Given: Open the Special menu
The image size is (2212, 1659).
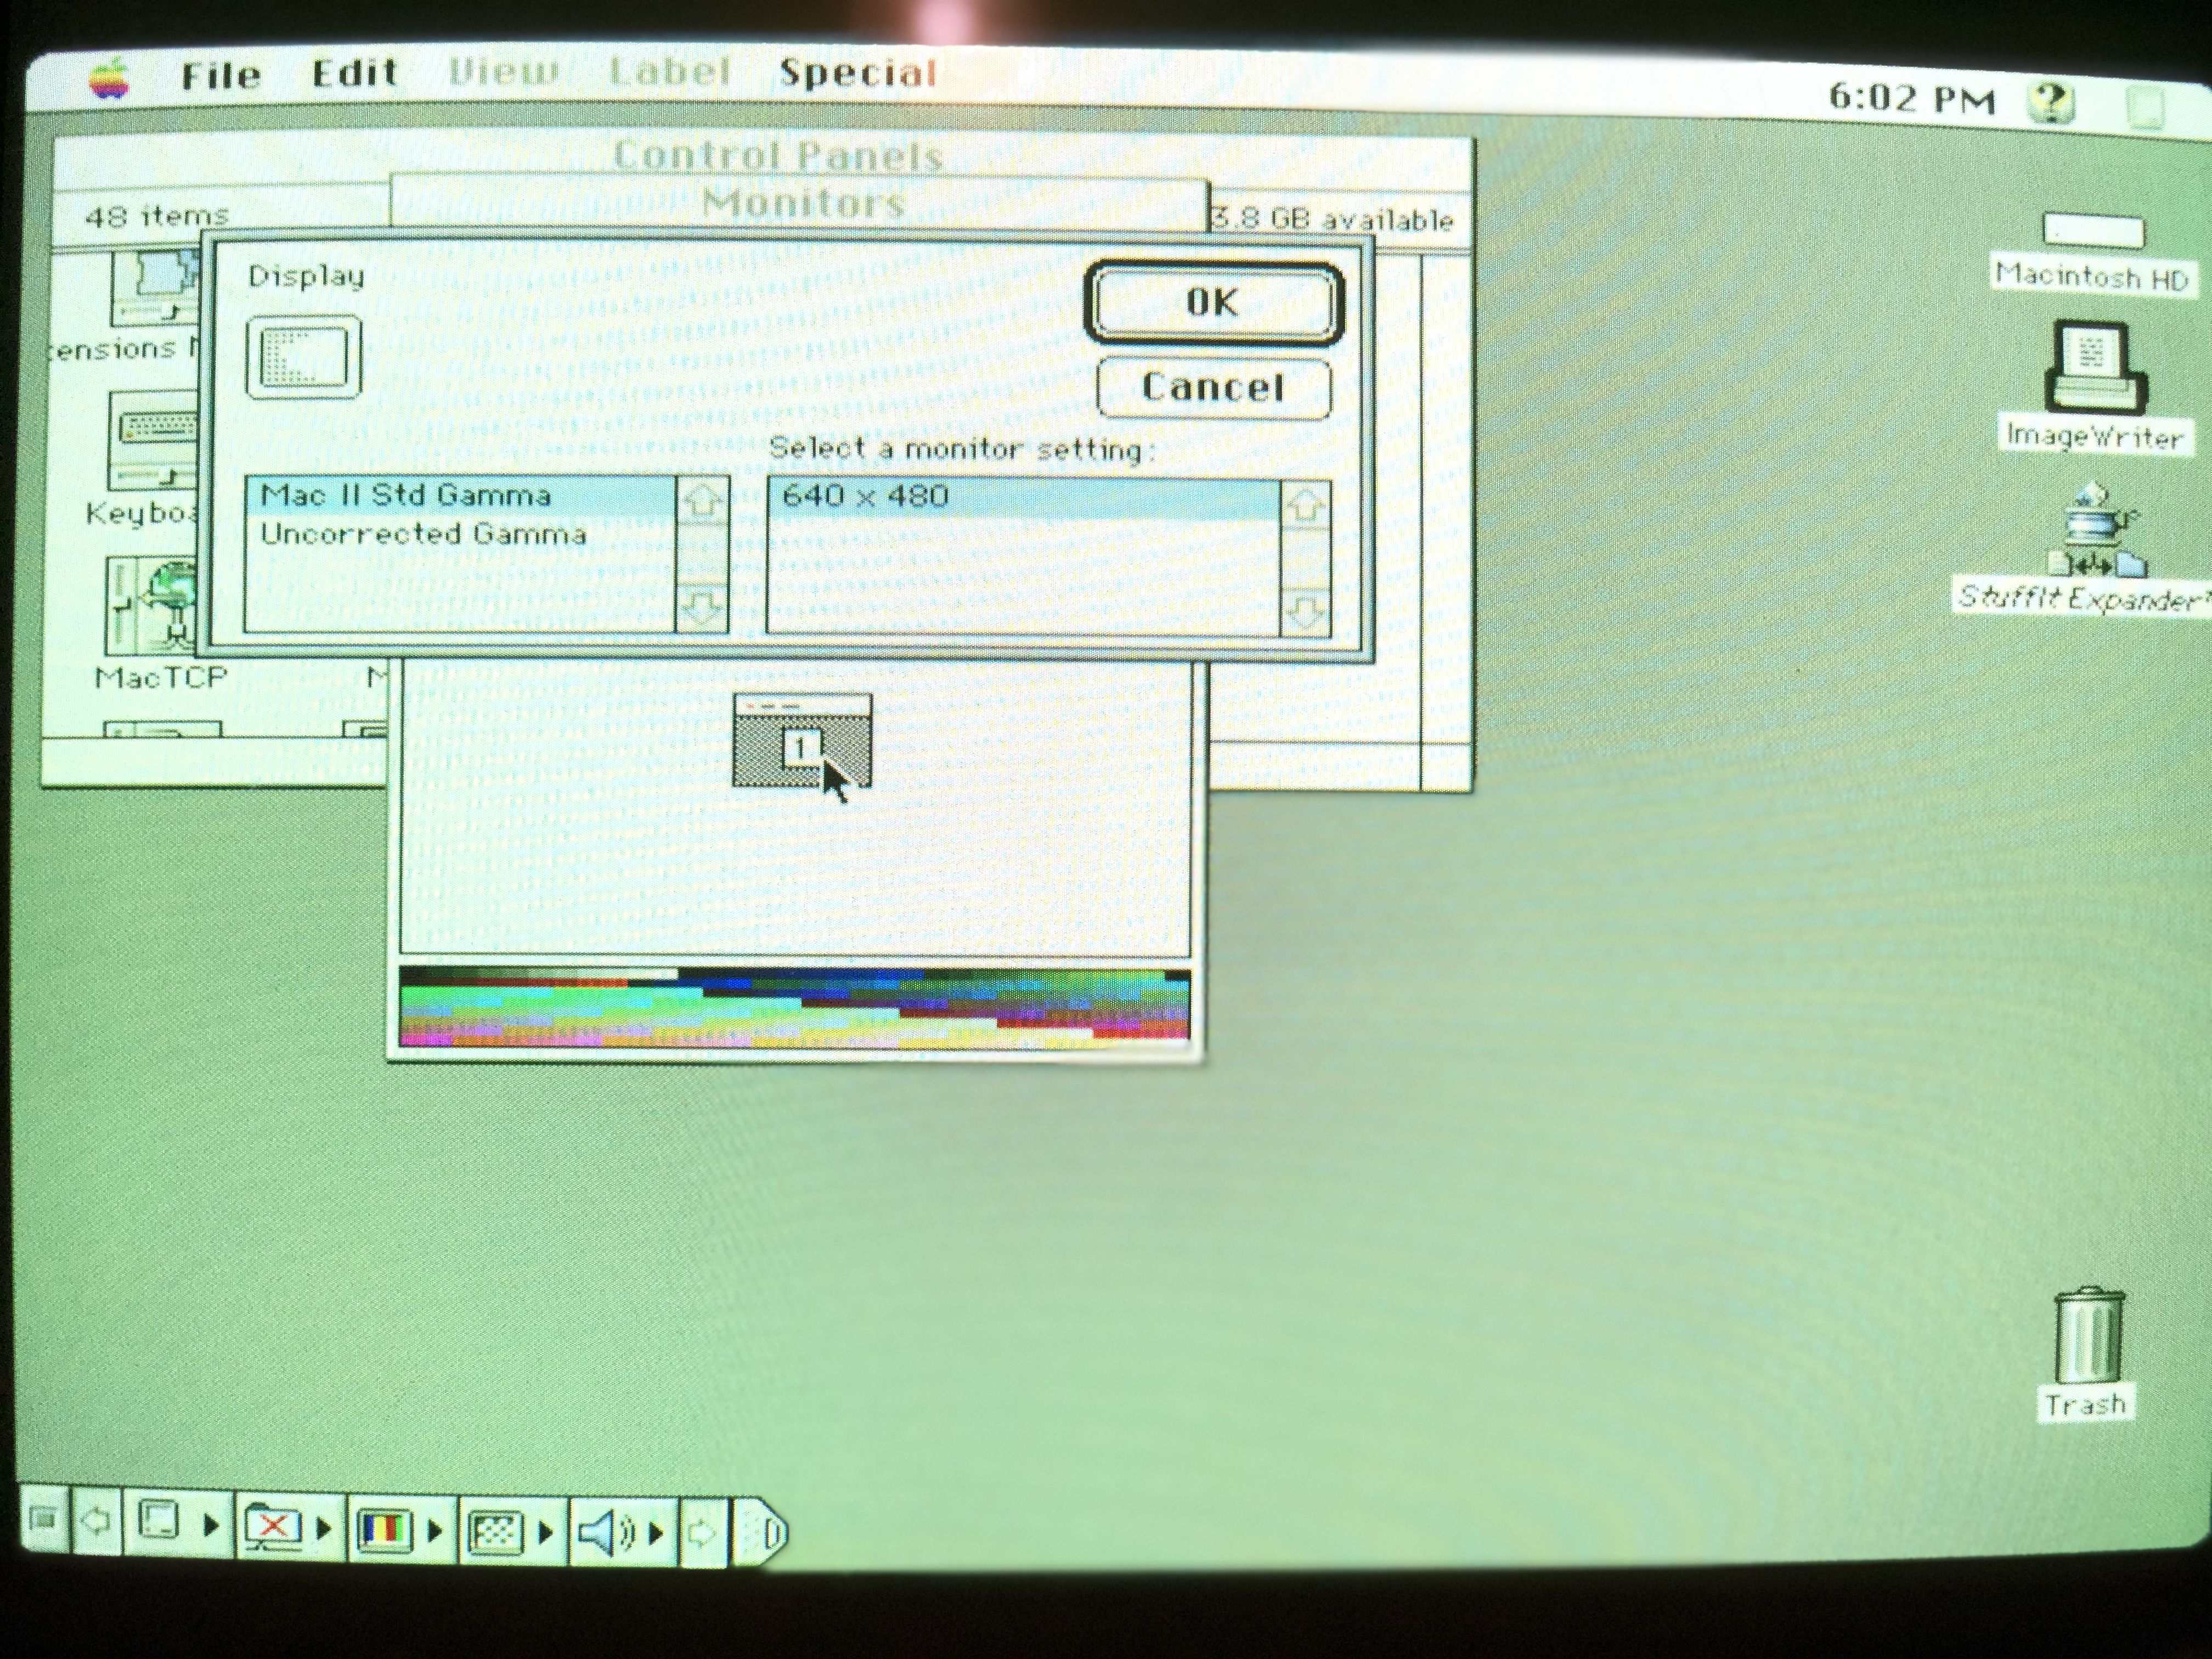Looking at the screenshot, I should (857, 73).
